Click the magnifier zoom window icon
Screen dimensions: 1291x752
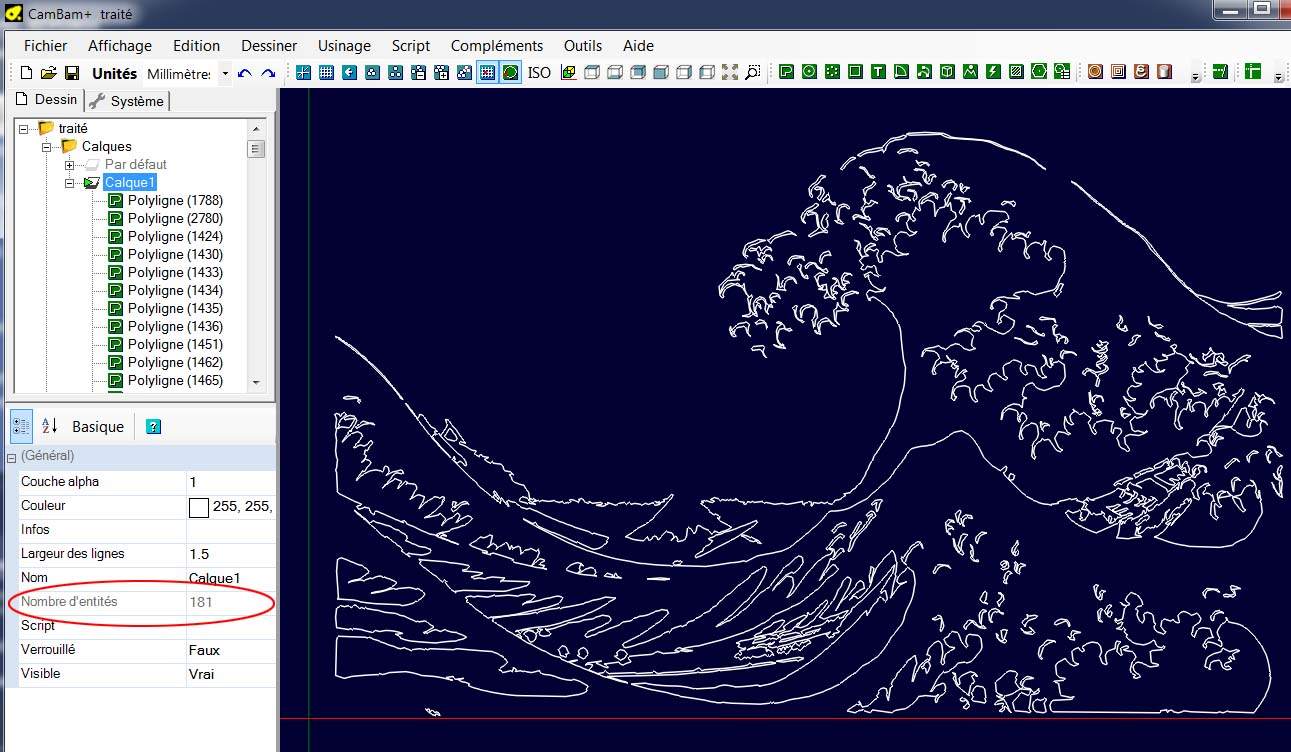click(752, 72)
